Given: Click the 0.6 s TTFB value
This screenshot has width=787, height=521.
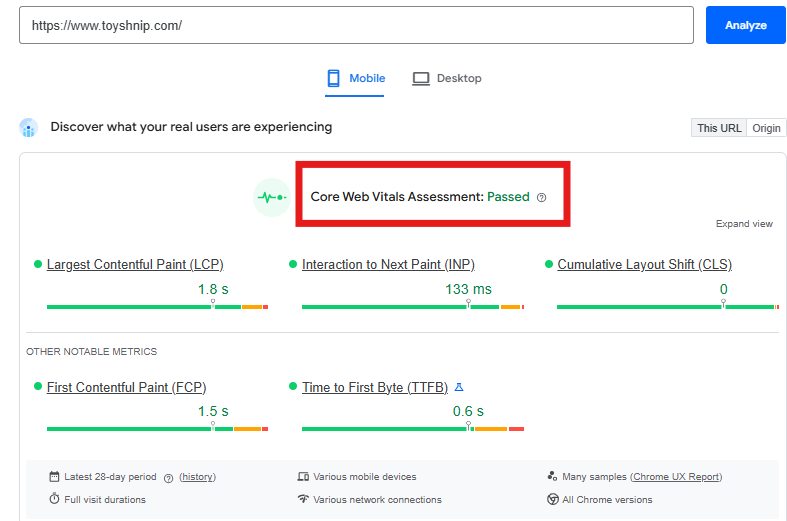Looking at the screenshot, I should point(468,412).
